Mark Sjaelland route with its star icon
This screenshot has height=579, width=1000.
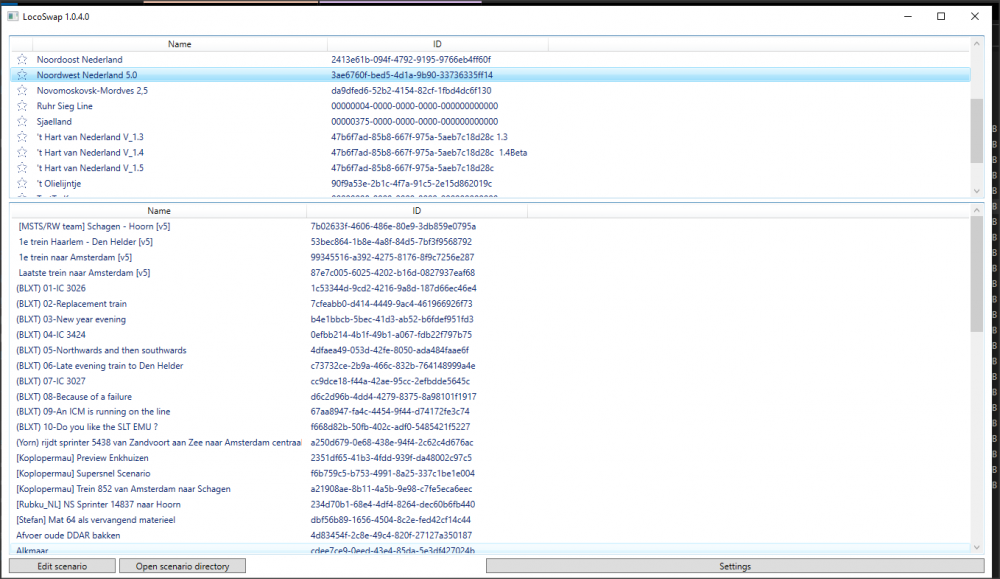(22, 122)
